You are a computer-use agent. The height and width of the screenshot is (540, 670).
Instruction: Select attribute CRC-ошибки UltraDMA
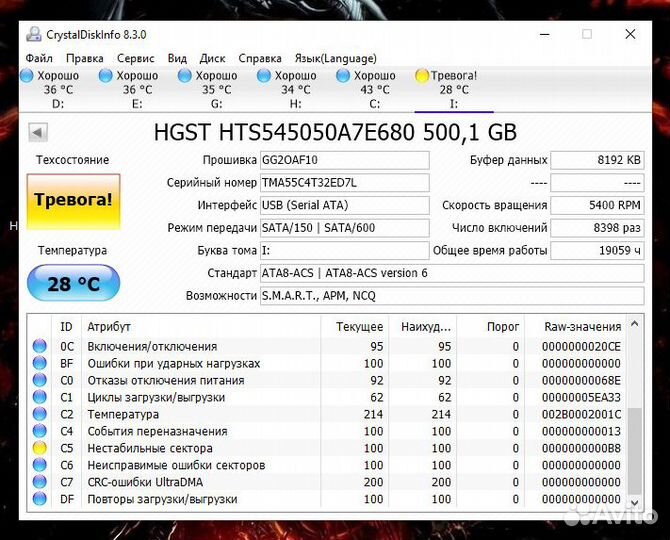click(145, 482)
